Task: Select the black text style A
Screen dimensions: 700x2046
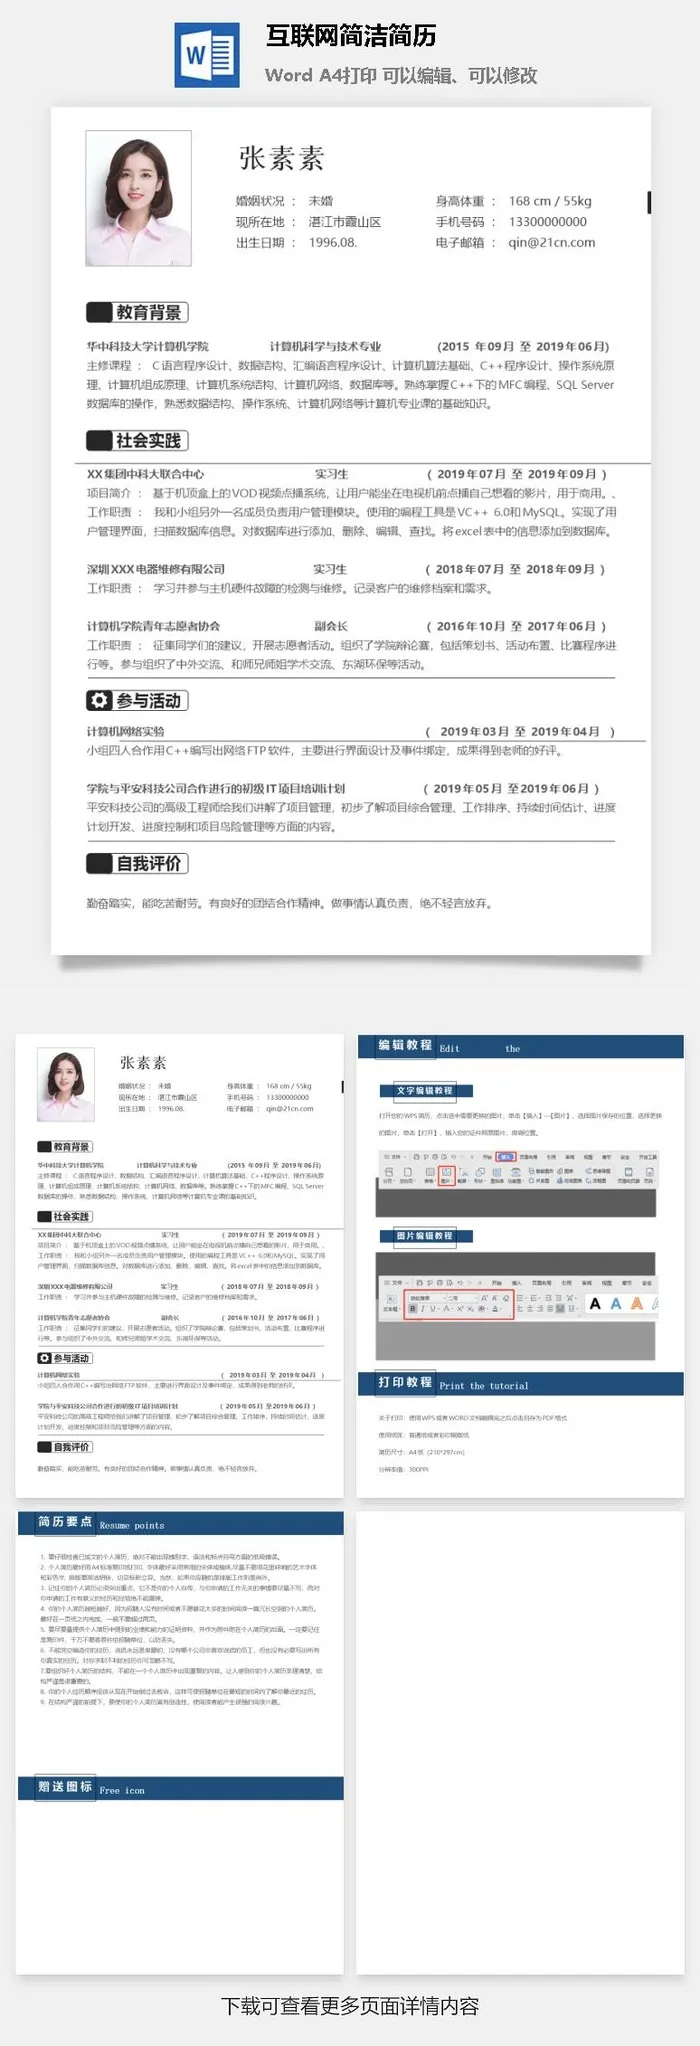Action: pyautogui.click(x=595, y=1304)
